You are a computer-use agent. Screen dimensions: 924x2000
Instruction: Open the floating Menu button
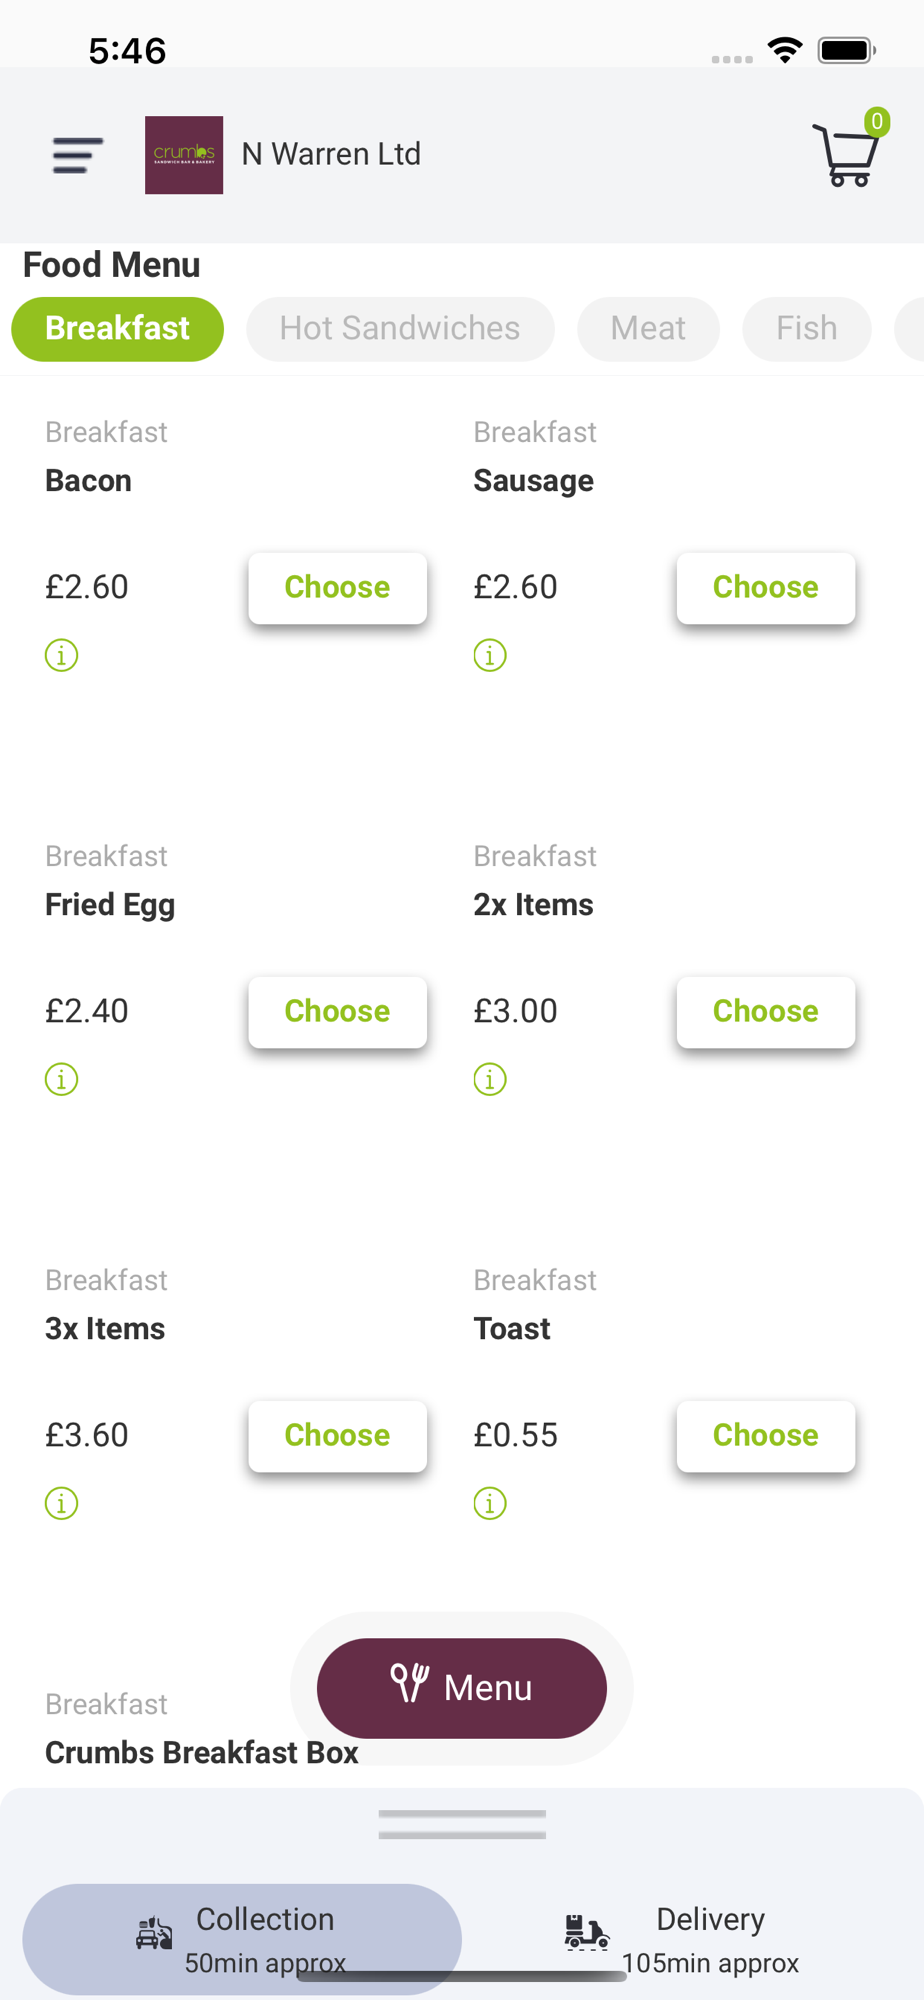coord(462,1688)
